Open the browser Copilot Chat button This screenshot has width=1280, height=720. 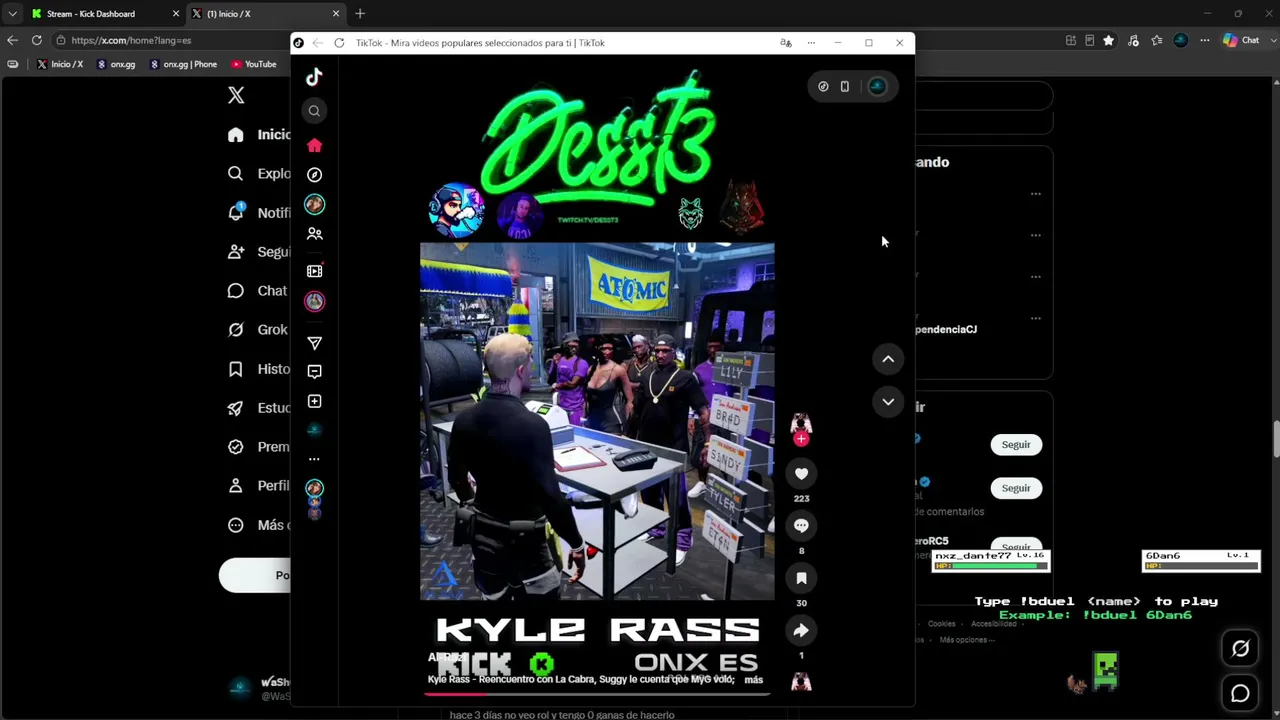point(1241,40)
